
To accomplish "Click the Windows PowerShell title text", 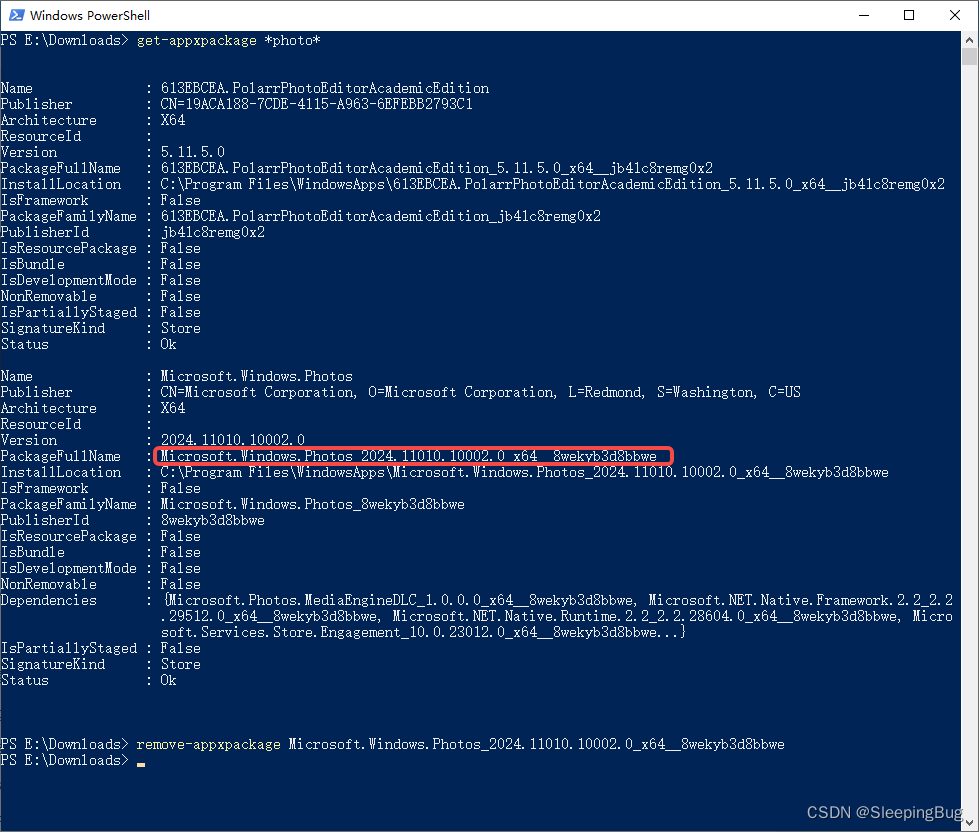I will [90, 16].
